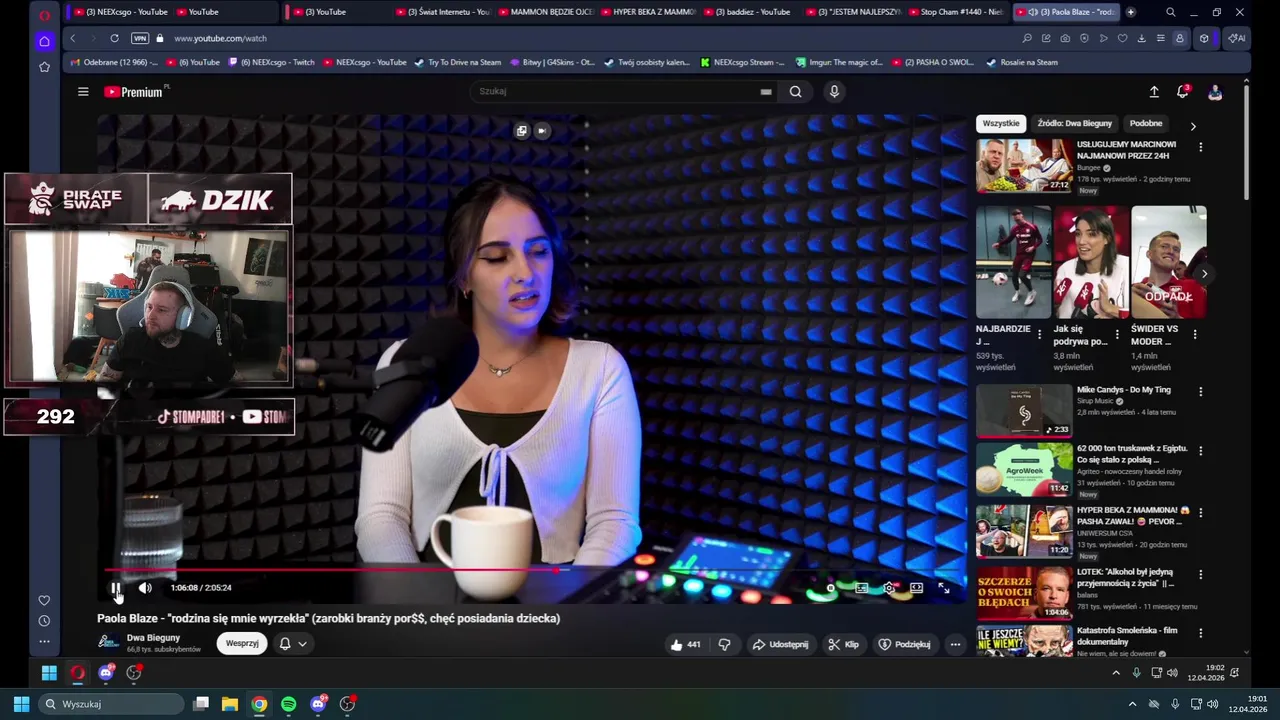The width and height of the screenshot is (1280, 720).
Task: Open the ŚWIDER VS MODER short thumbnail
Action: tap(1169, 262)
